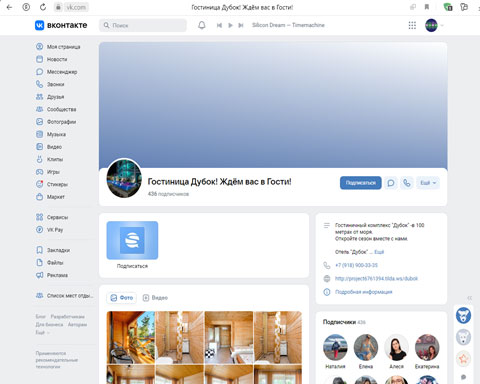
Task: Switch to Фото tab
Action: click(122, 298)
